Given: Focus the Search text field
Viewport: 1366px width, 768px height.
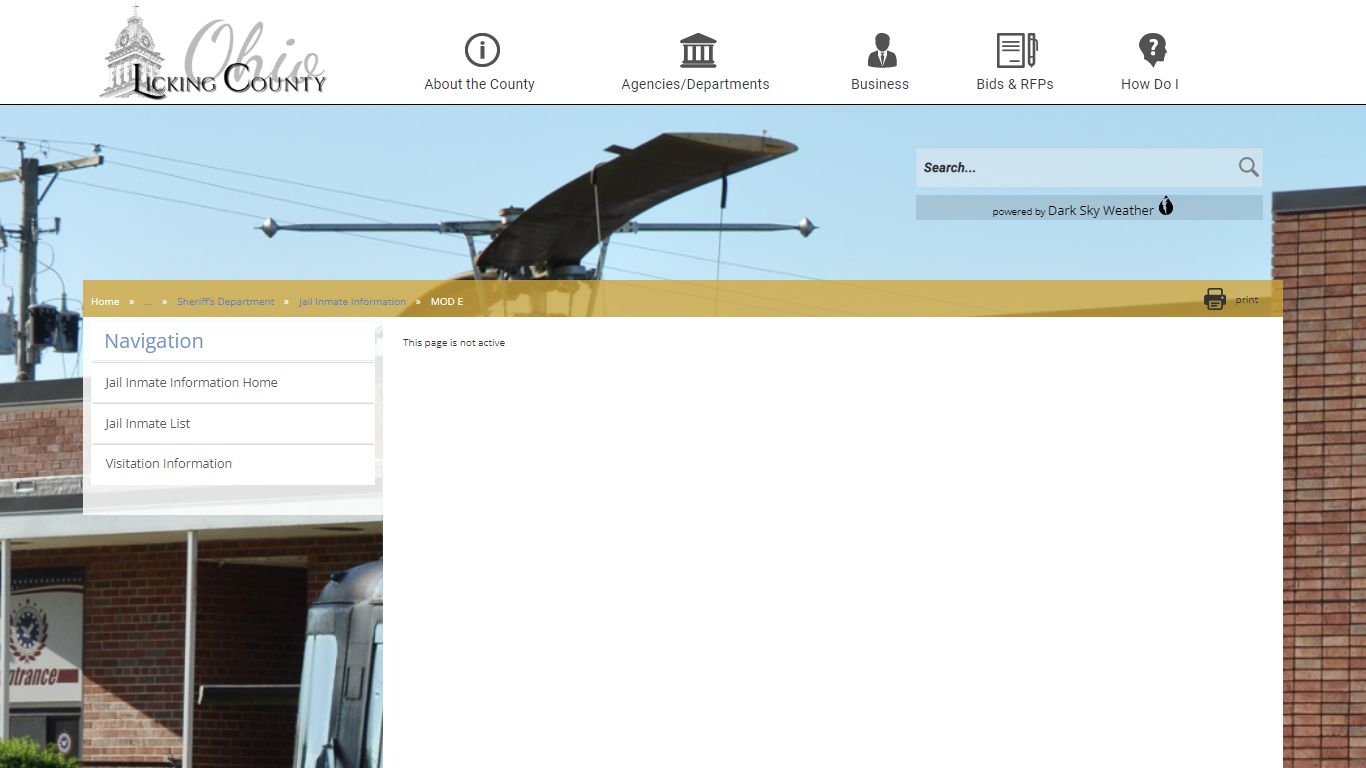Looking at the screenshot, I should pos(1075,168).
